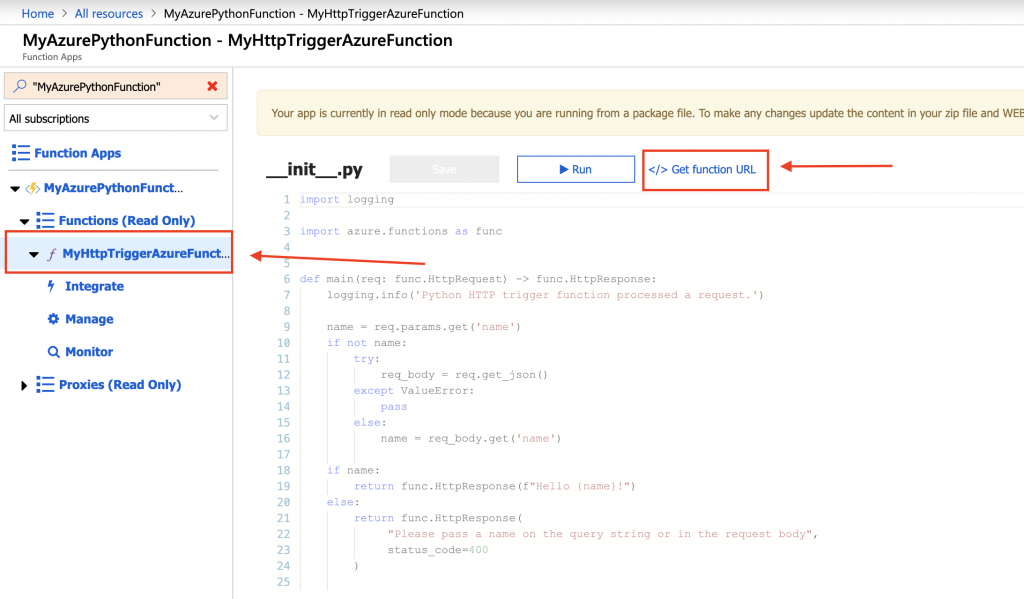Image resolution: width=1024 pixels, height=599 pixels.
Task: Collapse the MyHttpTriggerAzureFunction tree arrow
Action: coord(34,255)
